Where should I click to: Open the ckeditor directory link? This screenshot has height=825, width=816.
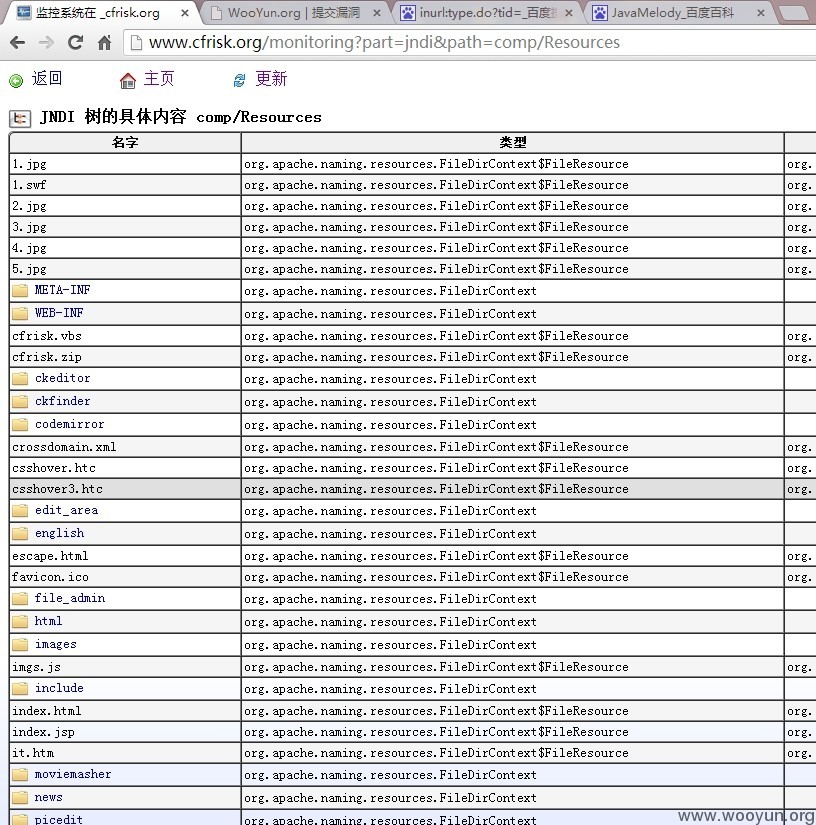63,378
